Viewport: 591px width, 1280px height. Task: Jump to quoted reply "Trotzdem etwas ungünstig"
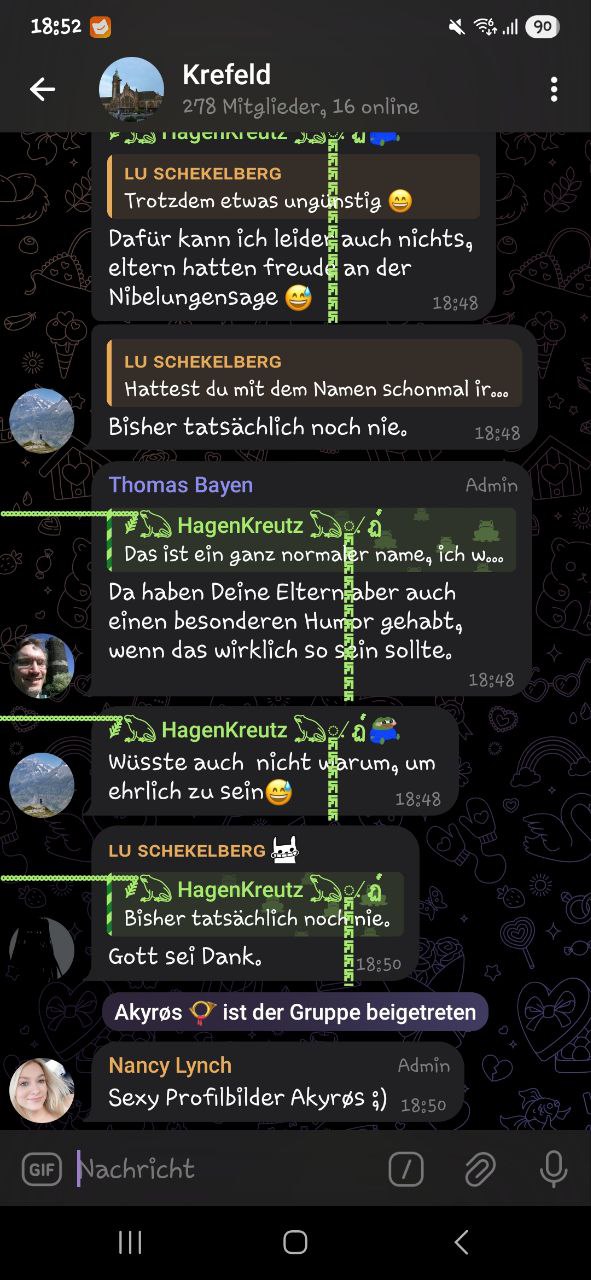click(293, 187)
